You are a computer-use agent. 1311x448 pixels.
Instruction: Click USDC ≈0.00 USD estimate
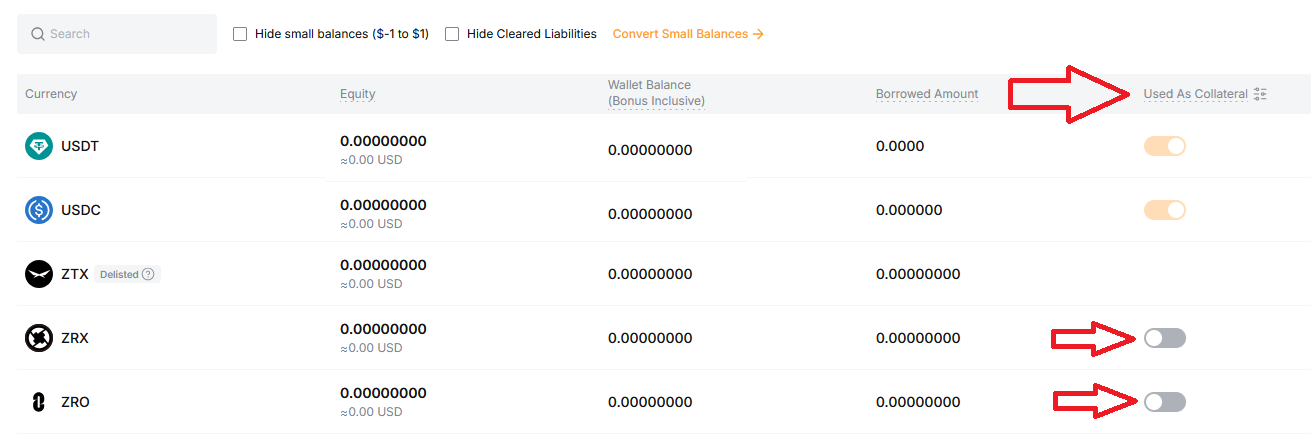tap(371, 224)
